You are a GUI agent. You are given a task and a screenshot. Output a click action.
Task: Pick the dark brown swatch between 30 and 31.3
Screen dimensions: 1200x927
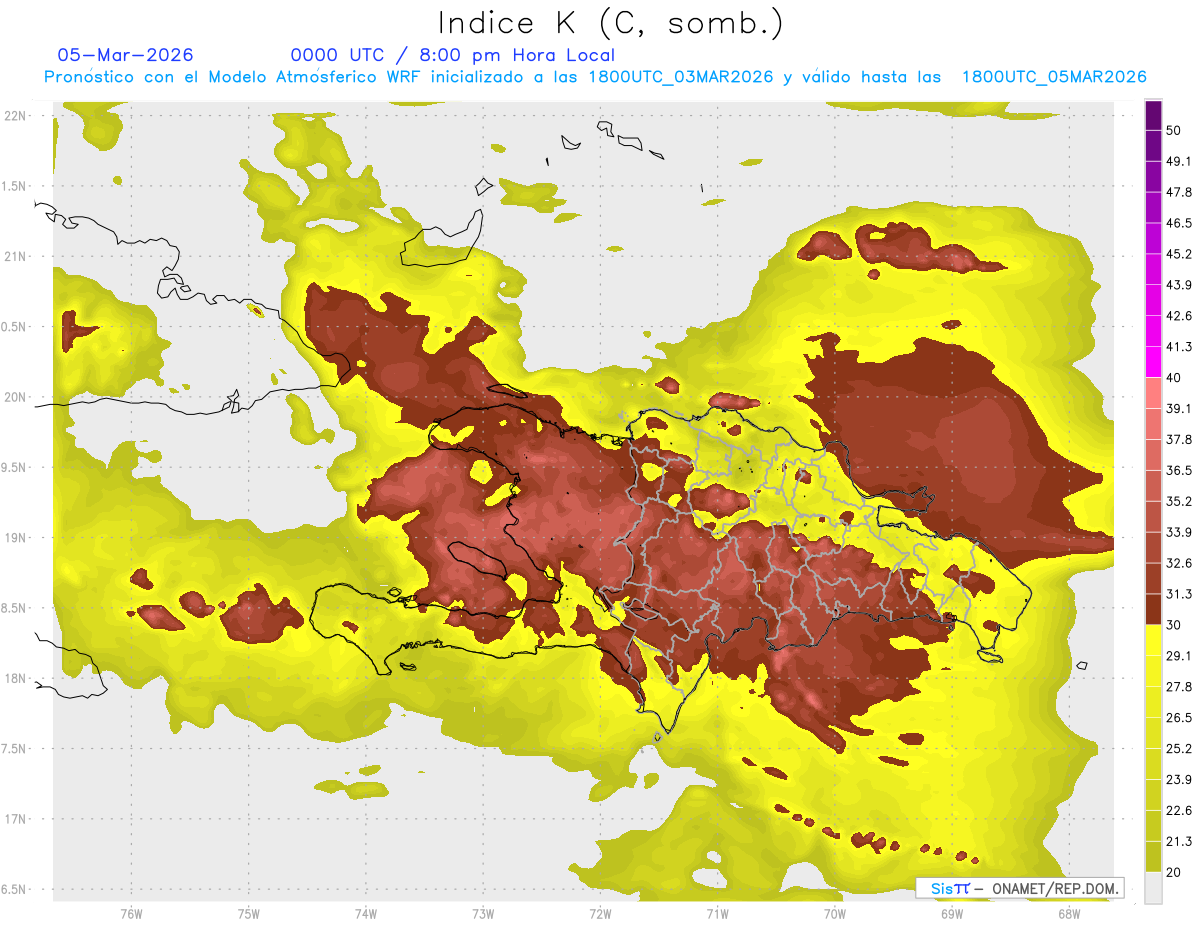pos(1153,609)
